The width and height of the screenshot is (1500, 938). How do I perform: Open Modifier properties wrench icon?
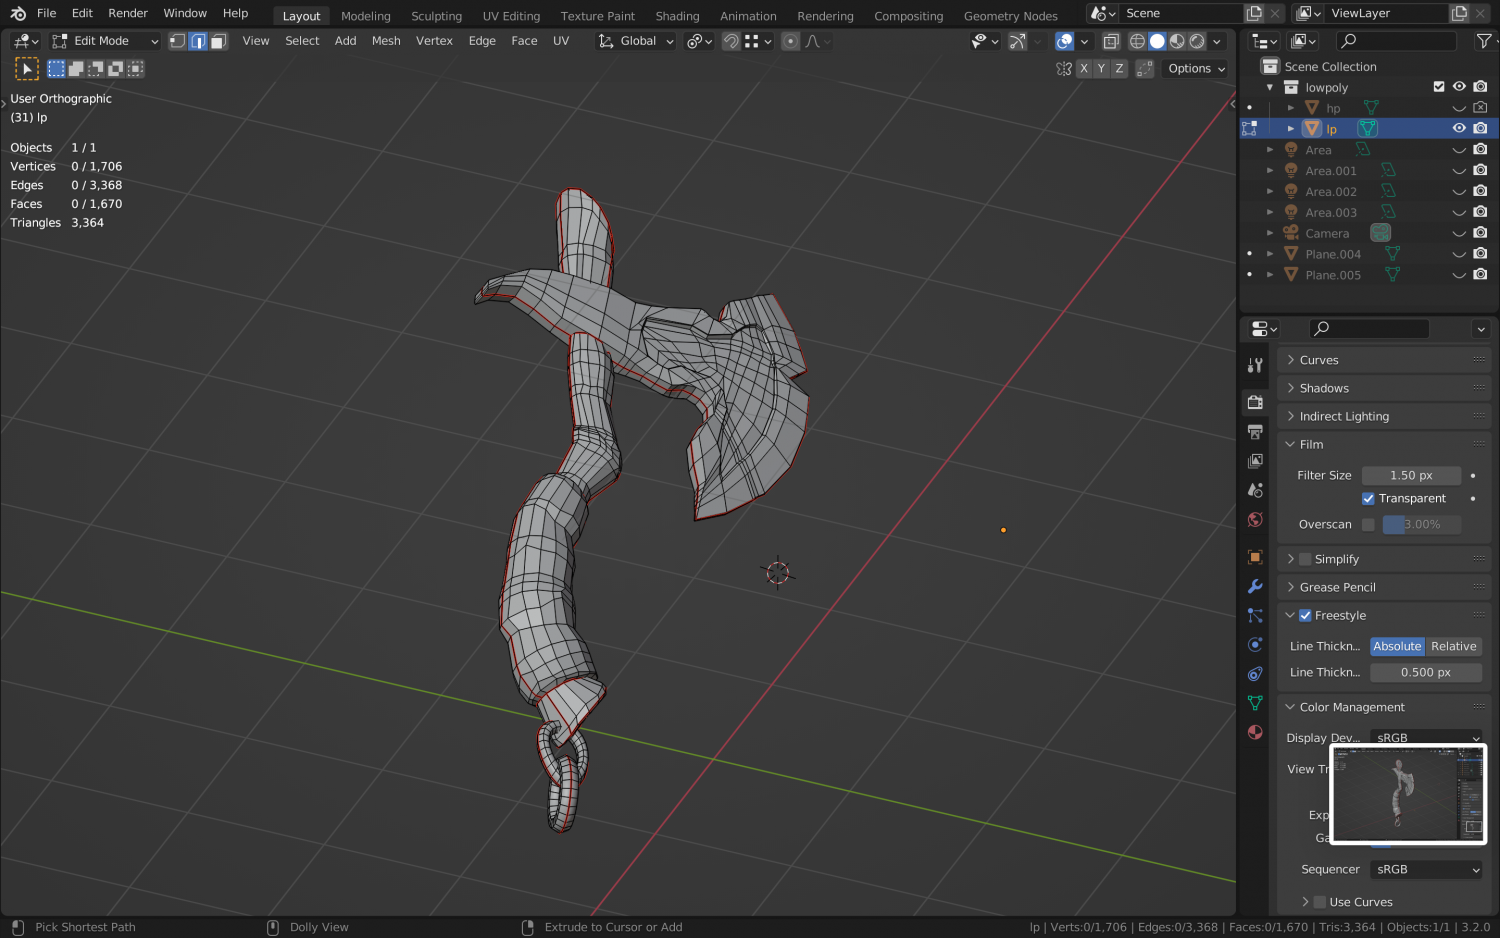click(1255, 586)
